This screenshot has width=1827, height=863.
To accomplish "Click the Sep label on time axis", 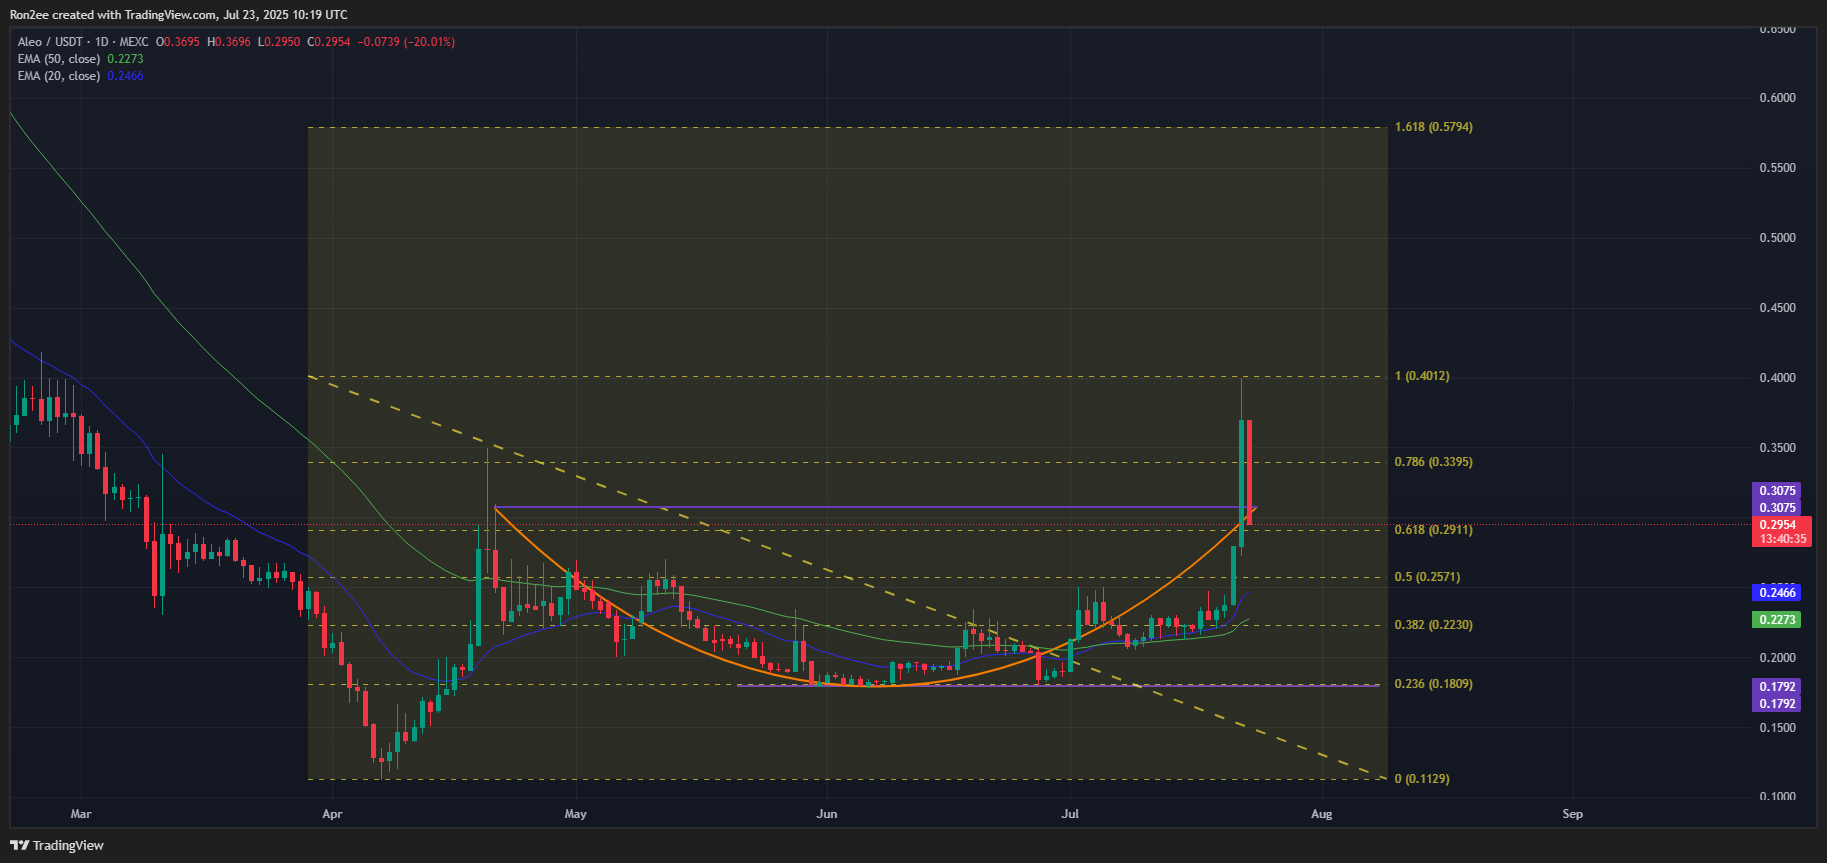I will coord(1572,814).
